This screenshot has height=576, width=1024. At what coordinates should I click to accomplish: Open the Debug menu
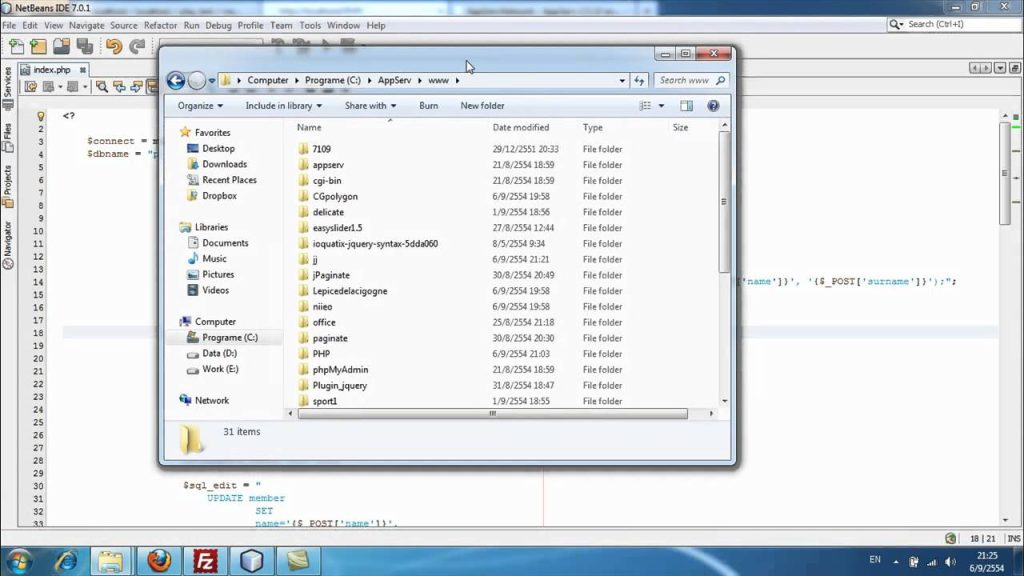[218, 25]
